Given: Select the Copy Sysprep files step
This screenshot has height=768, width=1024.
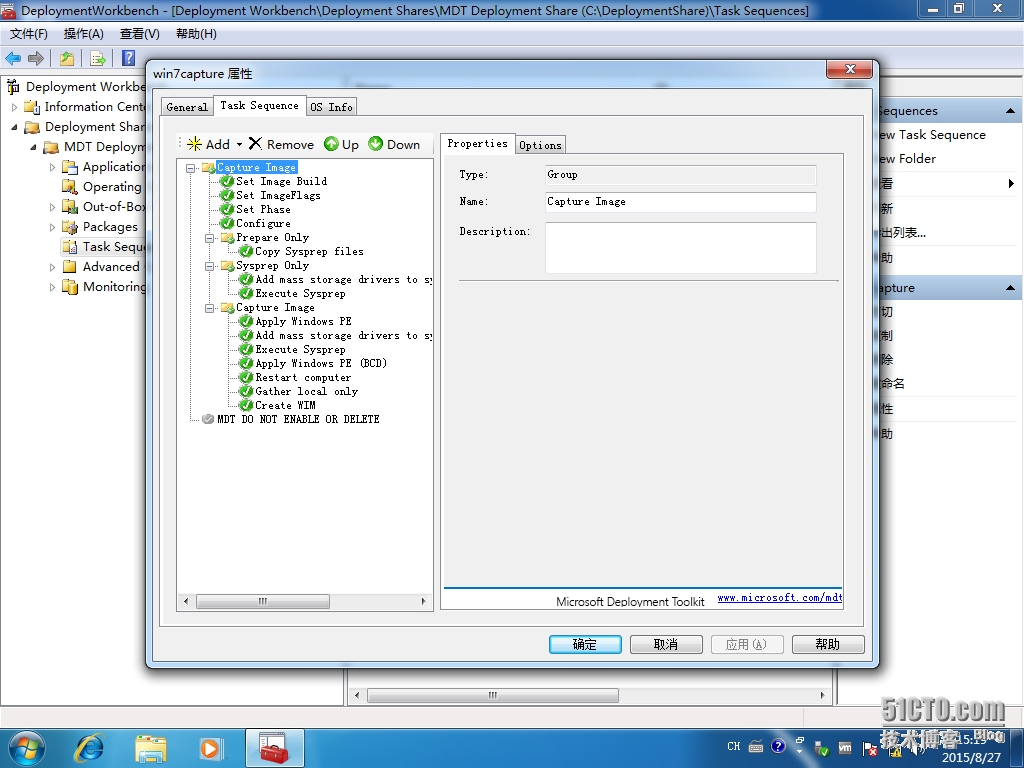Looking at the screenshot, I should tap(309, 251).
